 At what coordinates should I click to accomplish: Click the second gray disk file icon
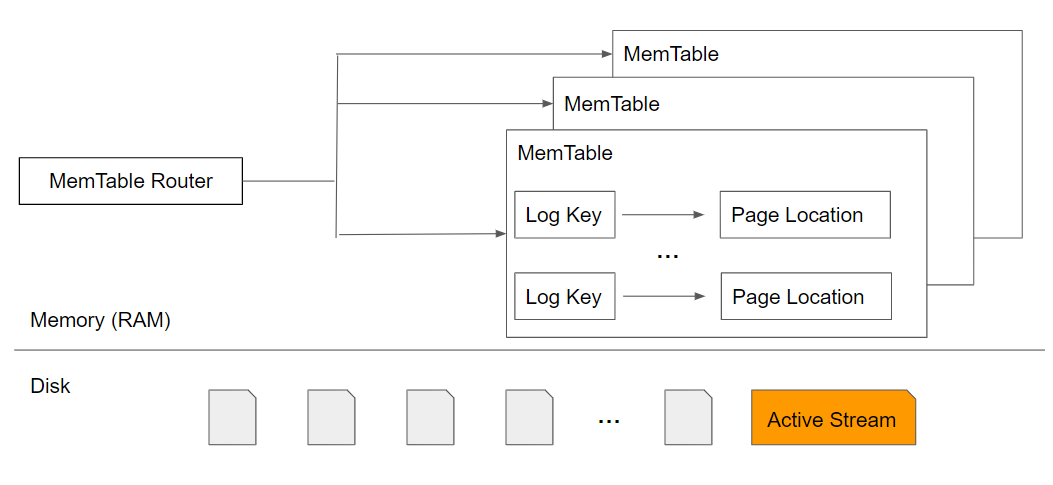pyautogui.click(x=331, y=417)
